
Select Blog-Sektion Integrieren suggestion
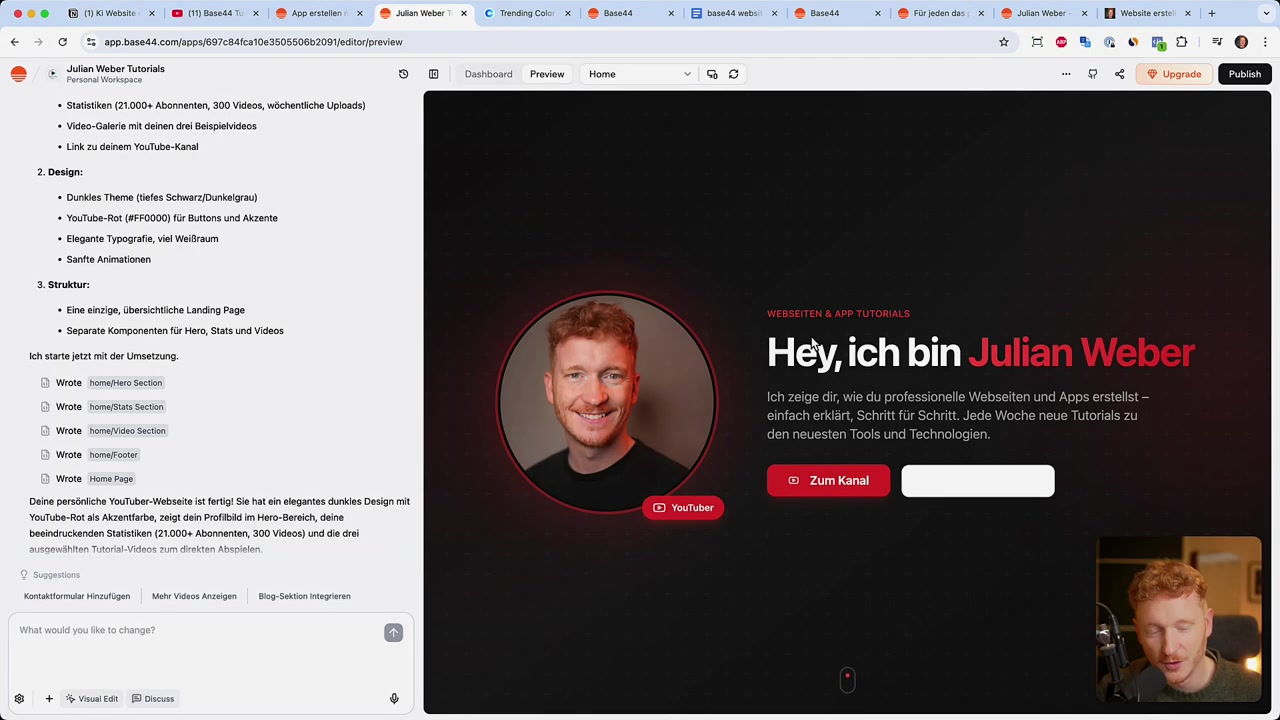pos(304,596)
